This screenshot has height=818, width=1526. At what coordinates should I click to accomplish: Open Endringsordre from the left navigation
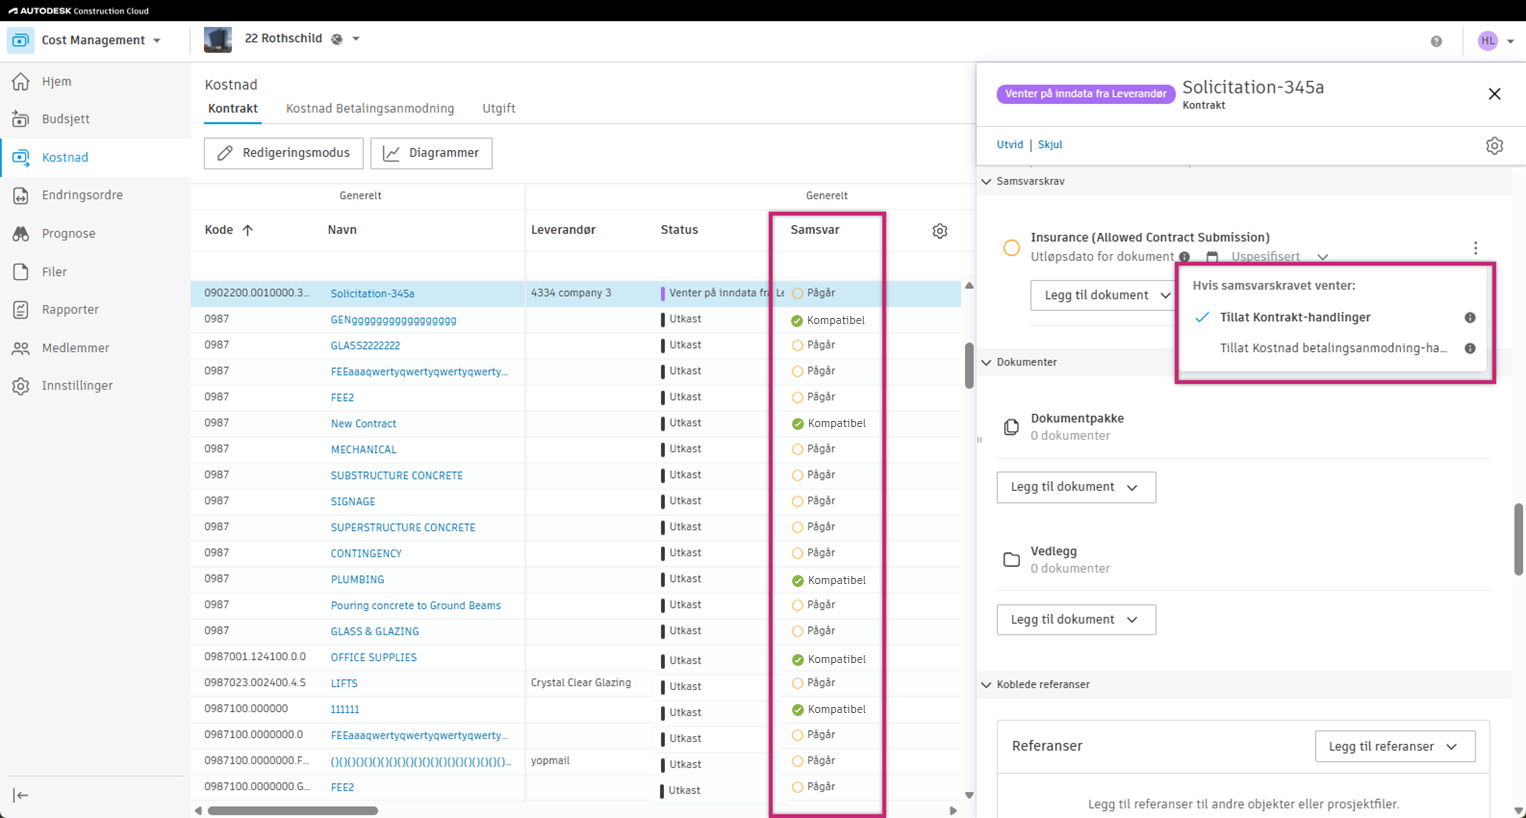(82, 195)
